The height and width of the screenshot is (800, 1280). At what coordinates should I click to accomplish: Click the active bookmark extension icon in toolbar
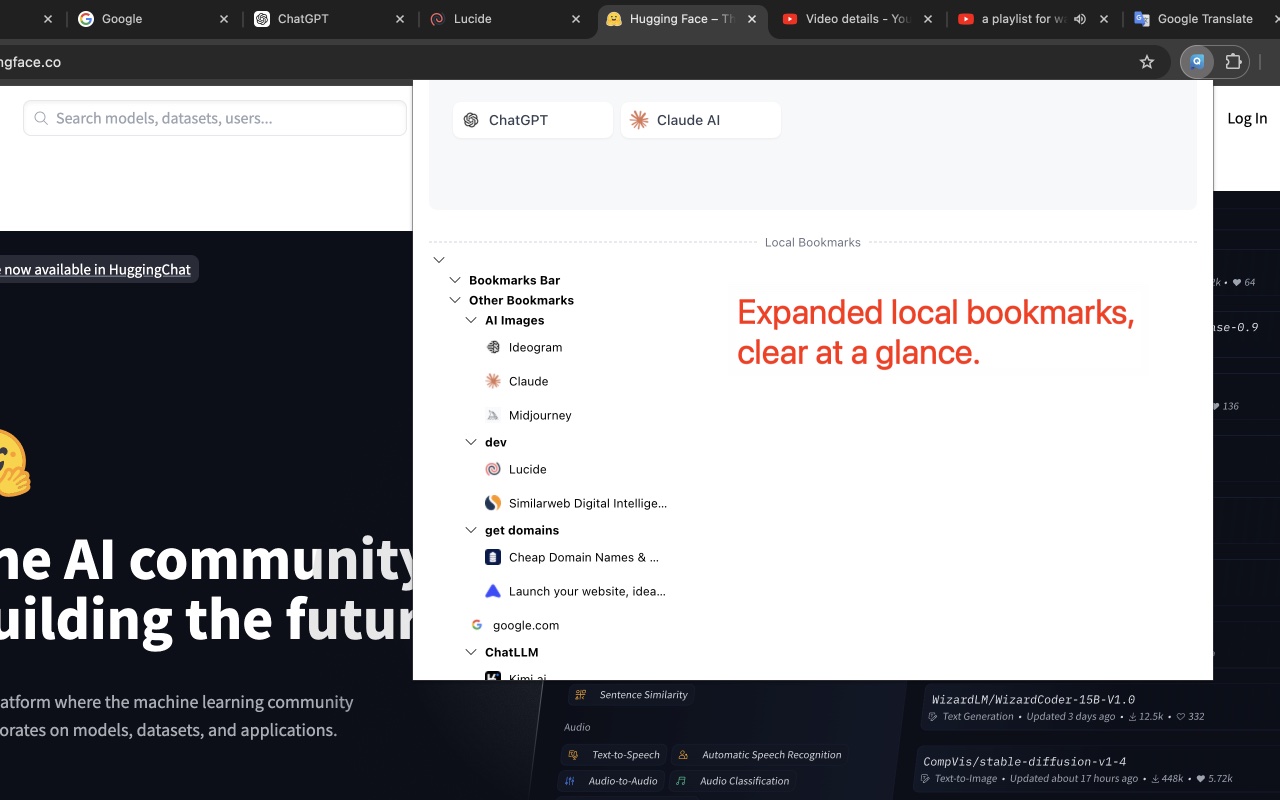(x=1197, y=62)
